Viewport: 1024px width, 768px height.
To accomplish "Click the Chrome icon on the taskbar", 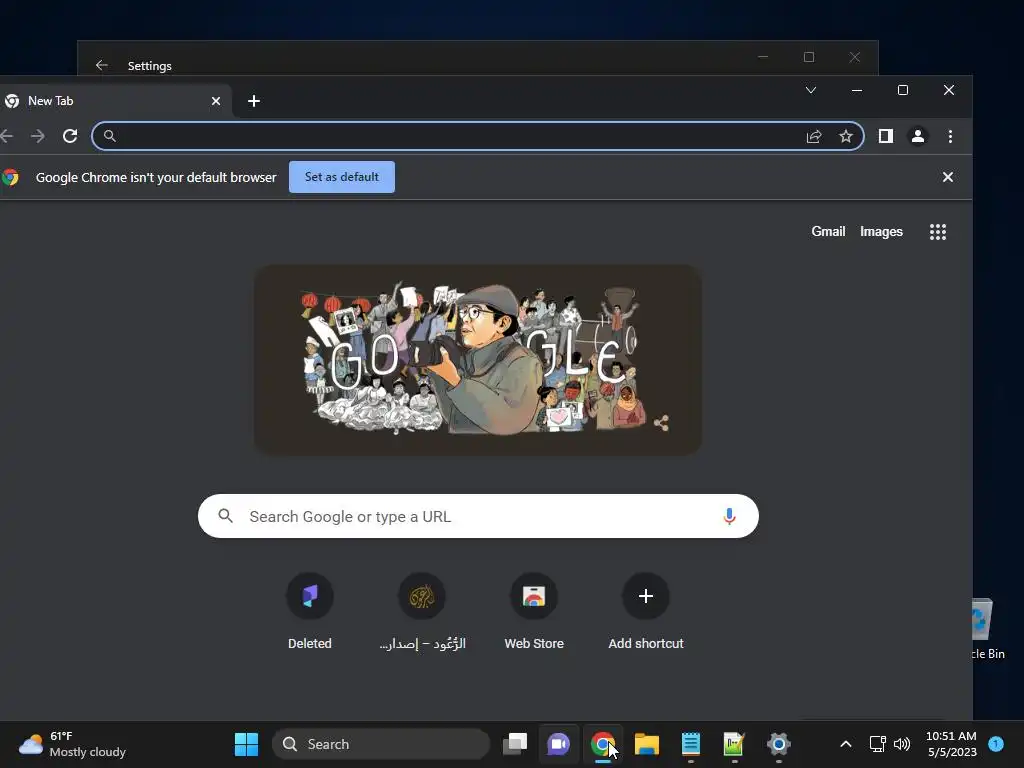I will [602, 744].
